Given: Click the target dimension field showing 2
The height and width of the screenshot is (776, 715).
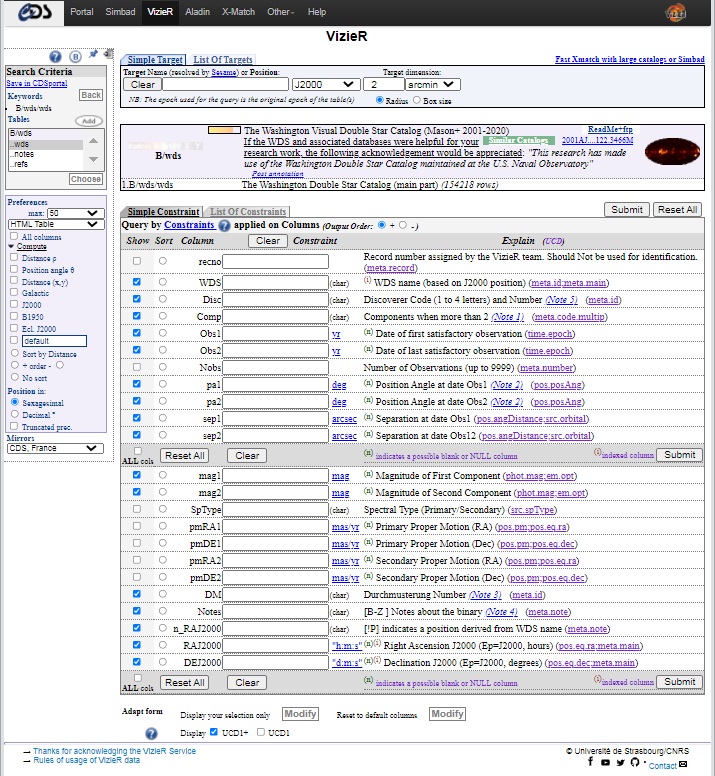Looking at the screenshot, I should pos(383,85).
